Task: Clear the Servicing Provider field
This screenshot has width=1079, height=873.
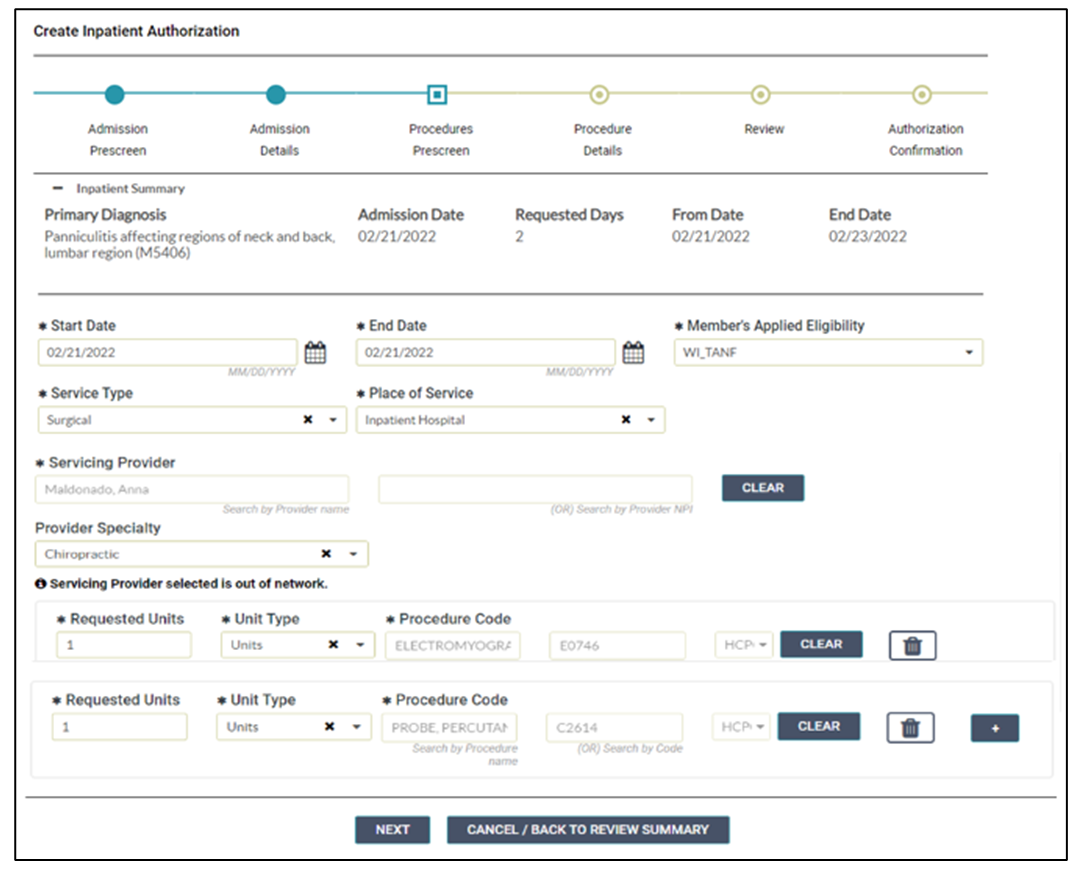Action: [762, 488]
